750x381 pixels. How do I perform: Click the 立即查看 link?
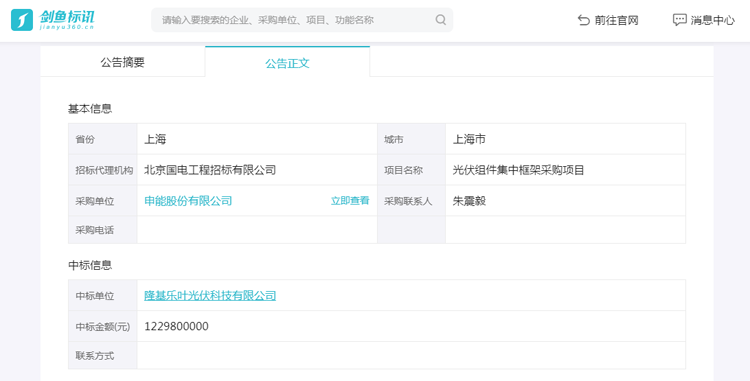point(350,201)
